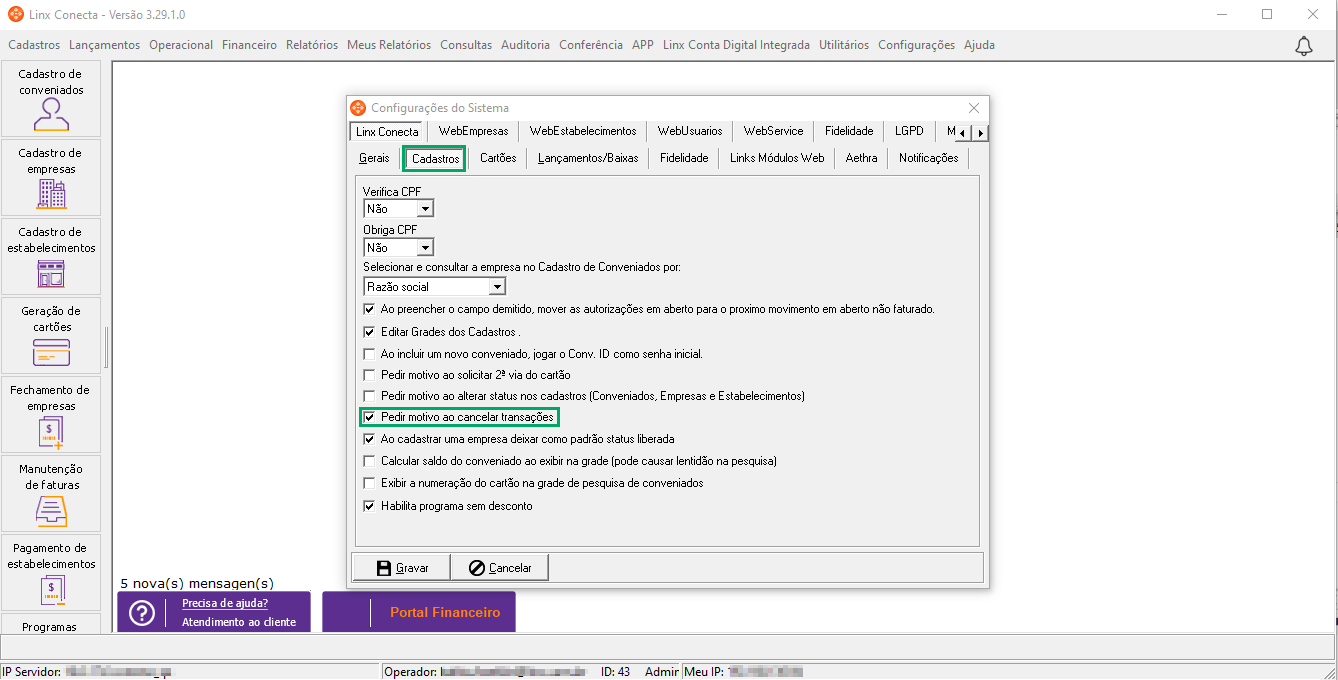Enable Calcular saldo do conveniado checkbox
The image size is (1338, 680).
(370, 461)
